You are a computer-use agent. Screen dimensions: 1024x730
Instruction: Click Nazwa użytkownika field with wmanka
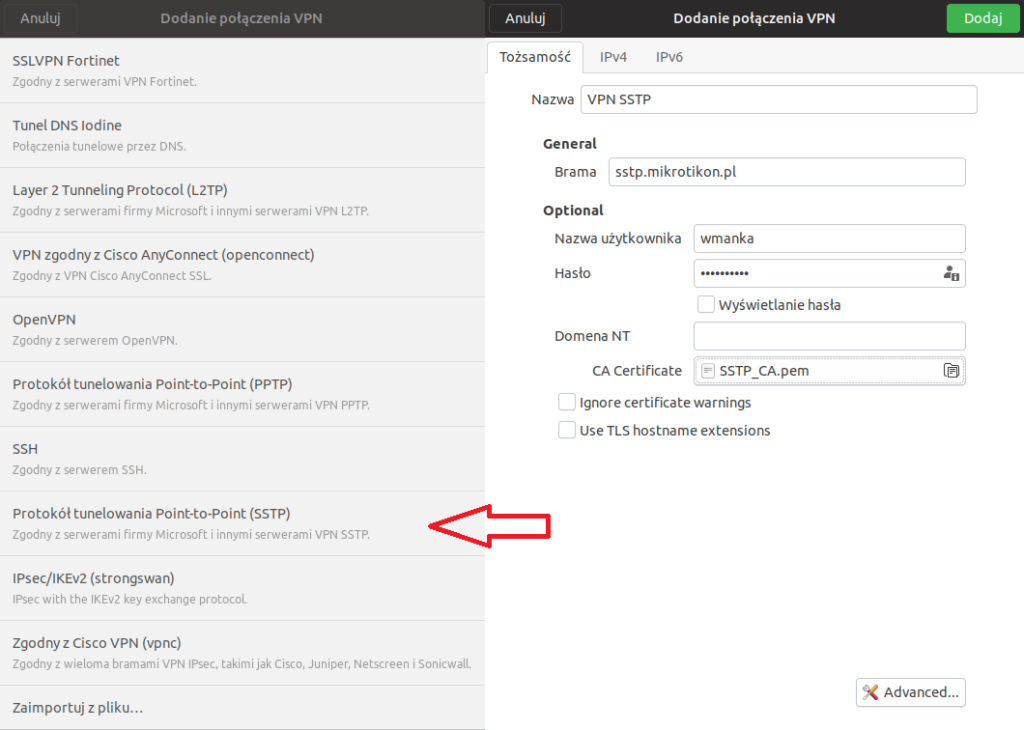(x=829, y=238)
